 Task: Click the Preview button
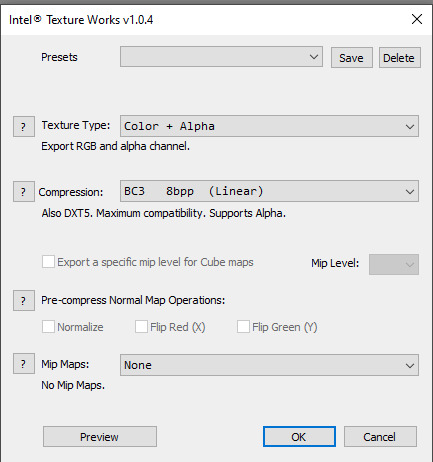click(100, 437)
